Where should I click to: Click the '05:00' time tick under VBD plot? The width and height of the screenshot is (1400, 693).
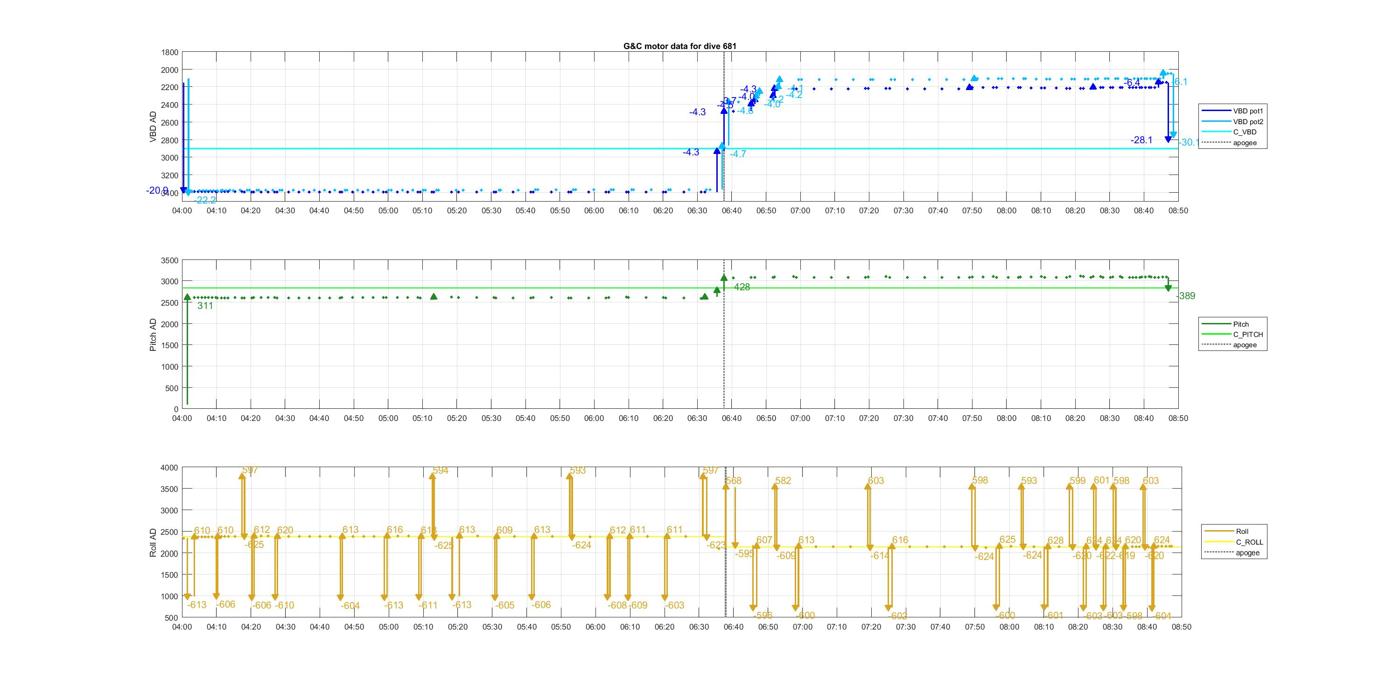[388, 210]
